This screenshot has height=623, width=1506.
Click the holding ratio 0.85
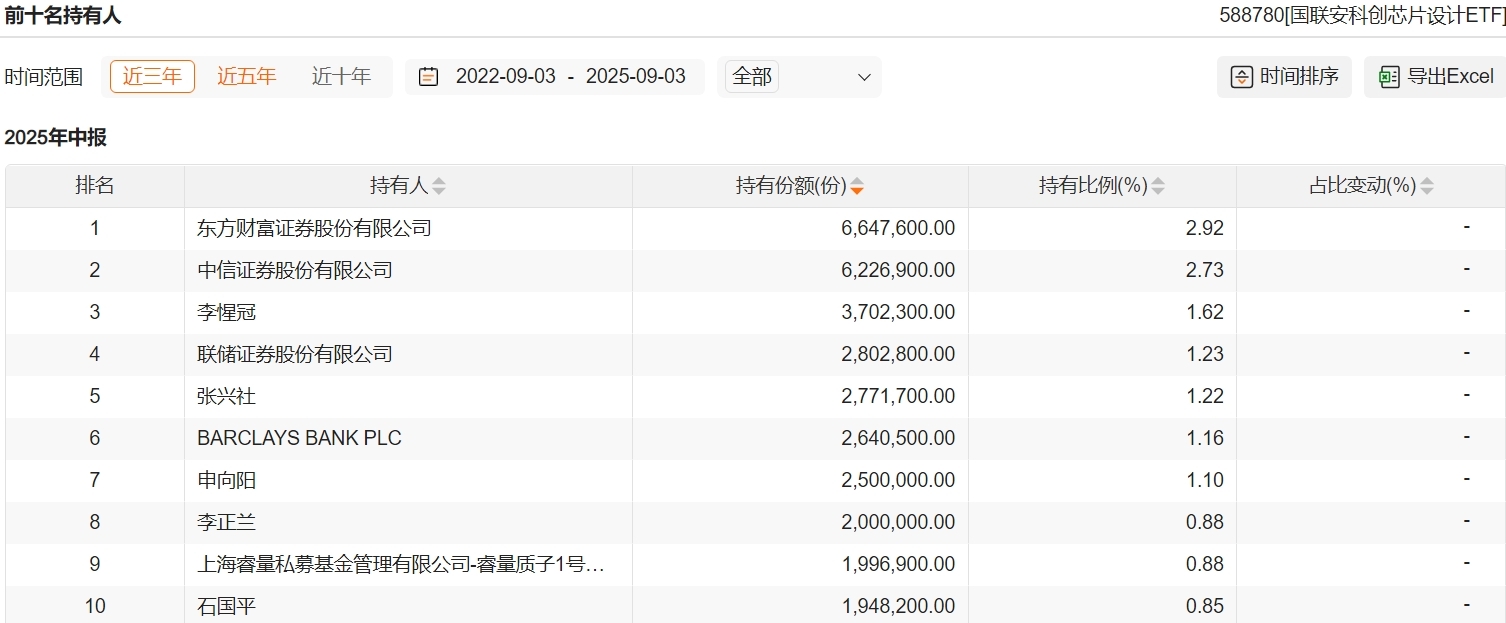tap(1205, 606)
